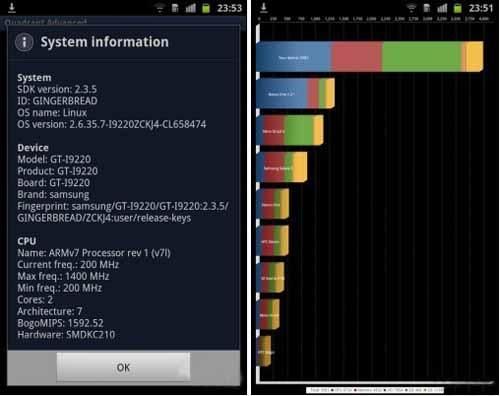Tap the smallest bar at bottom of chart
The width and height of the screenshot is (500, 396).
(x=264, y=351)
